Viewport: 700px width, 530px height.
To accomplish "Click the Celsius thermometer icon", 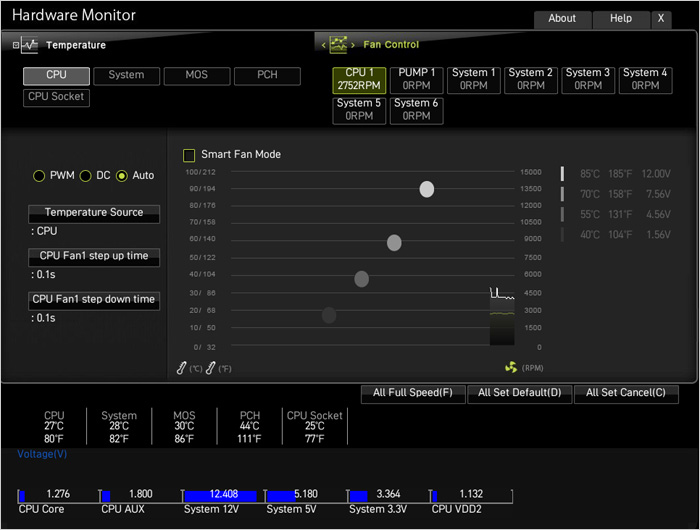I will click(x=182, y=368).
